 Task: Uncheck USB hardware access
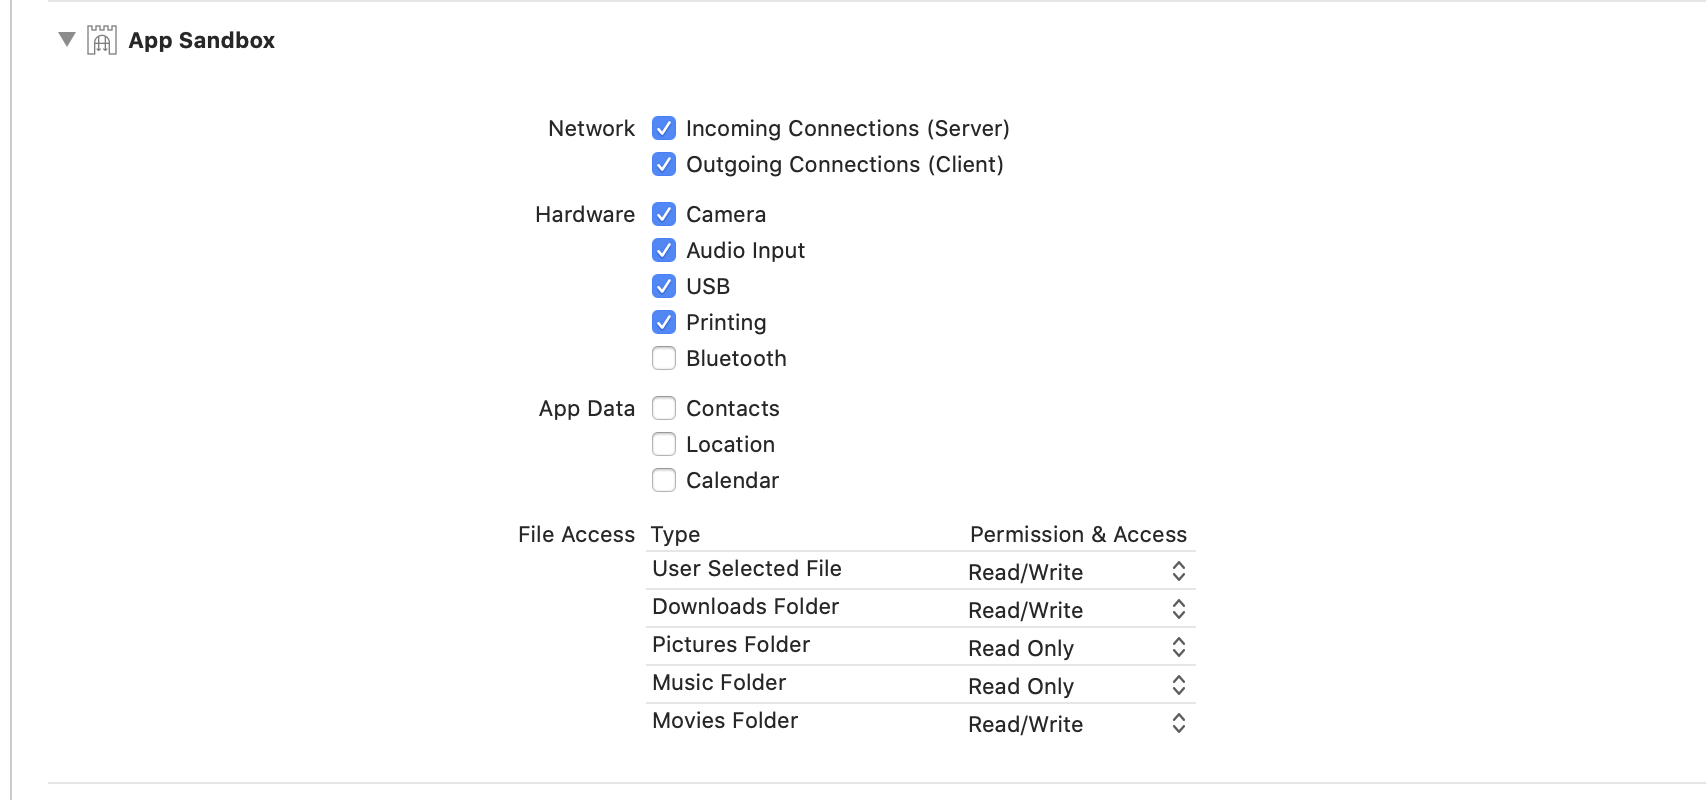click(664, 286)
